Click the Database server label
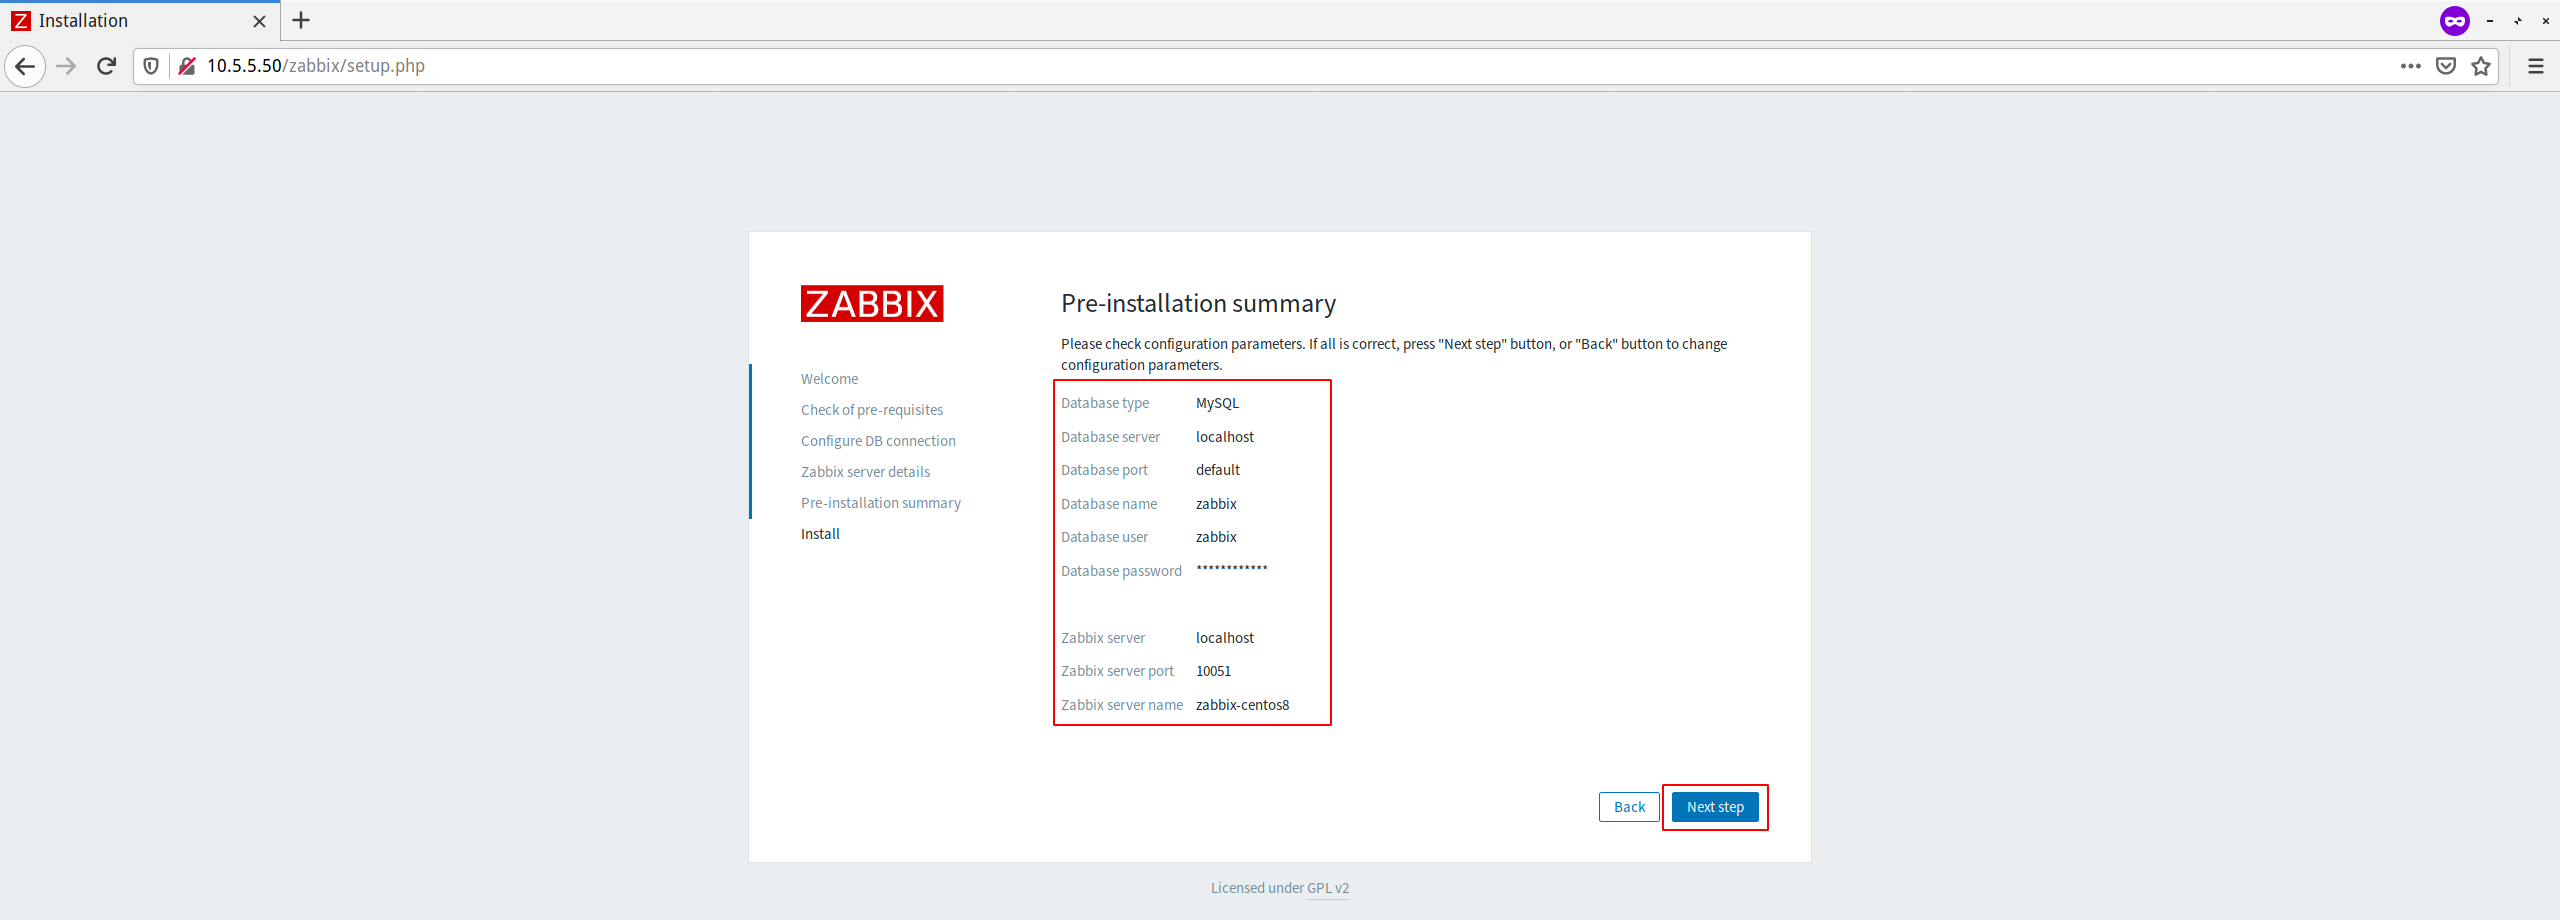Image resolution: width=2560 pixels, height=920 pixels. tap(1110, 437)
